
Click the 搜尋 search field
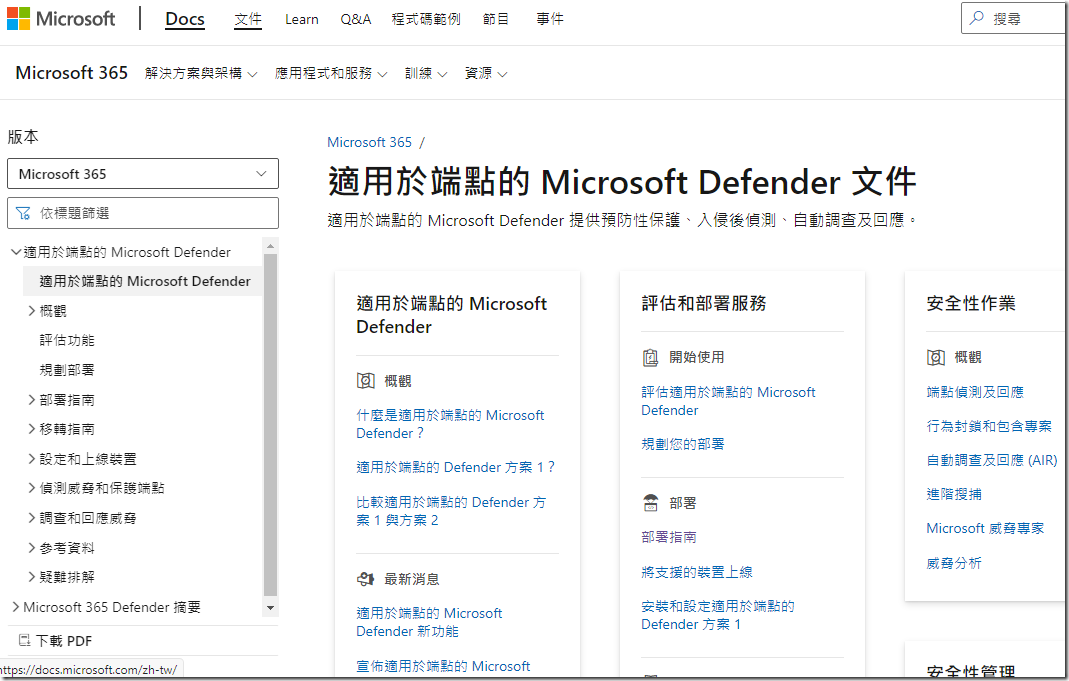point(1015,18)
